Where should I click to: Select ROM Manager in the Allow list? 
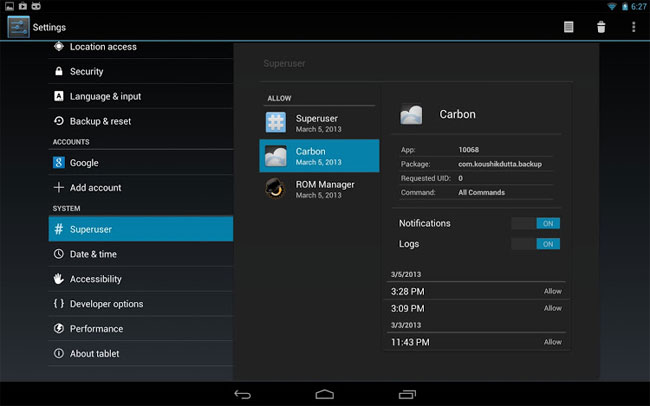tap(319, 189)
